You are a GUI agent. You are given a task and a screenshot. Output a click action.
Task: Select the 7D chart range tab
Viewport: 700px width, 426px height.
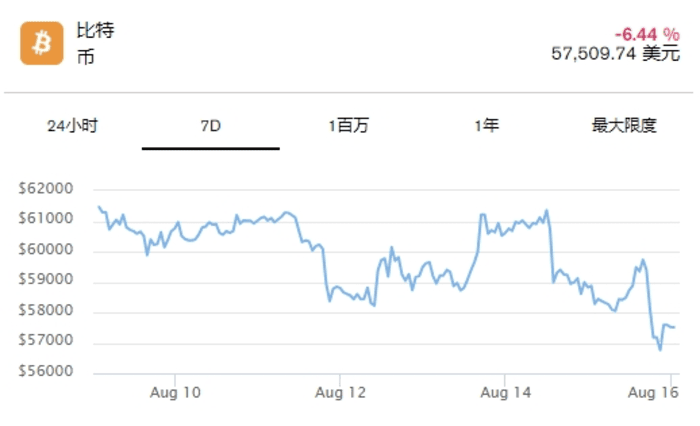coord(211,126)
